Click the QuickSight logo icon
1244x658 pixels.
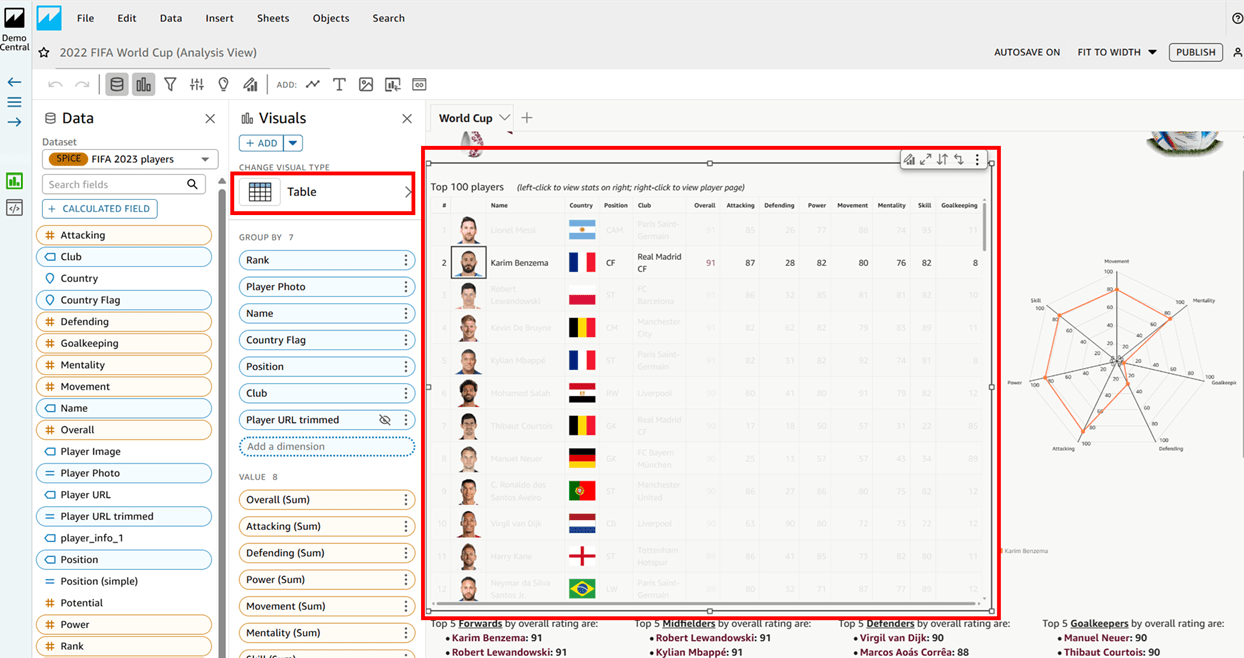click(49, 17)
